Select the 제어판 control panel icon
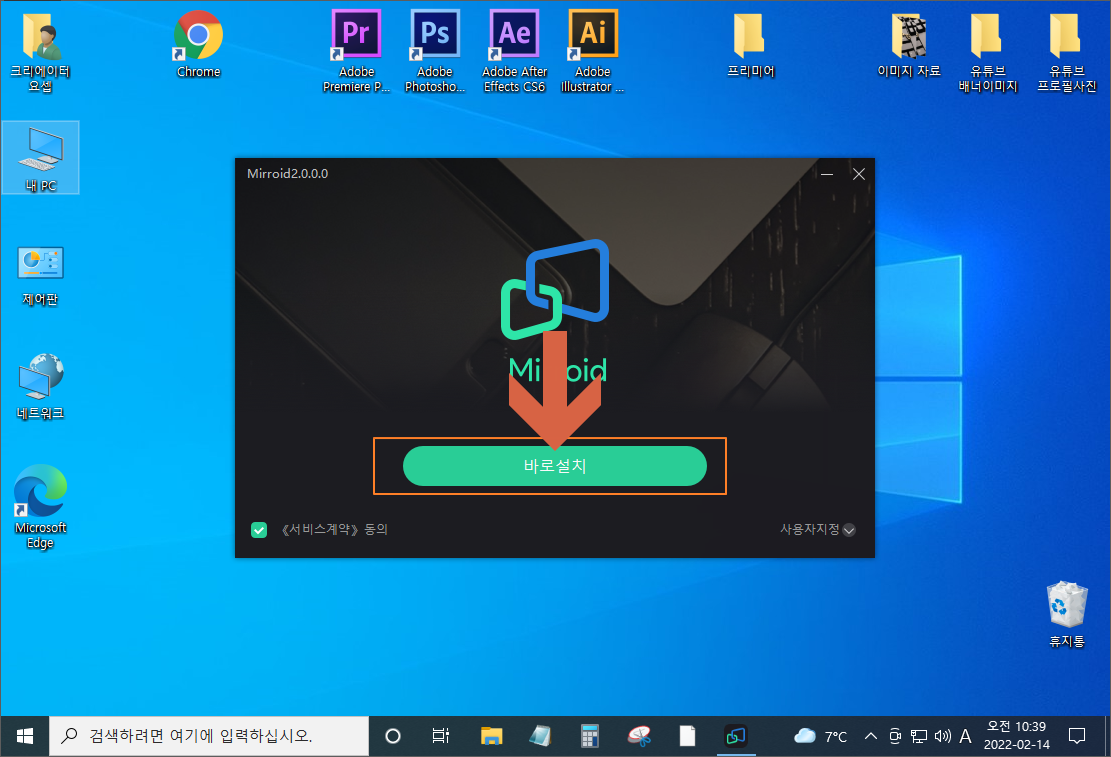This screenshot has width=1111, height=757. 40,276
